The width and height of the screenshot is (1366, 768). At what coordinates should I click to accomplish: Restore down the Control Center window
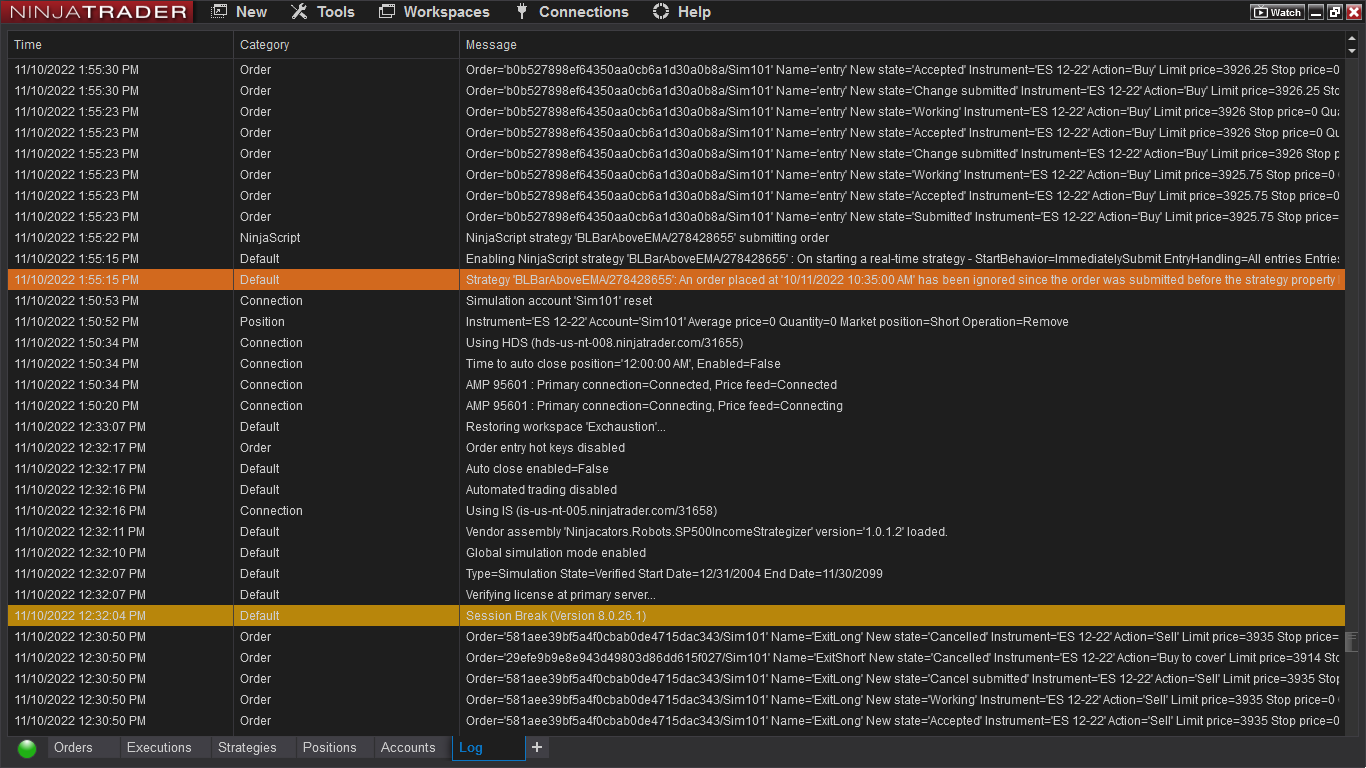(1334, 12)
